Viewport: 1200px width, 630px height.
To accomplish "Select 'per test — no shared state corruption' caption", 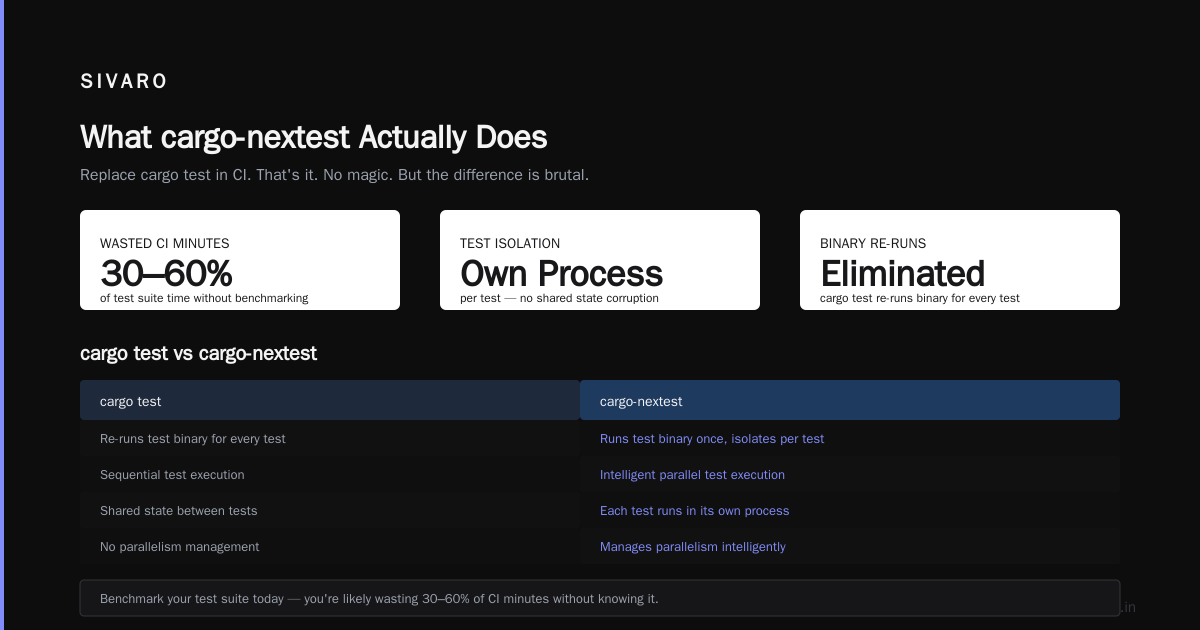I will click(559, 298).
